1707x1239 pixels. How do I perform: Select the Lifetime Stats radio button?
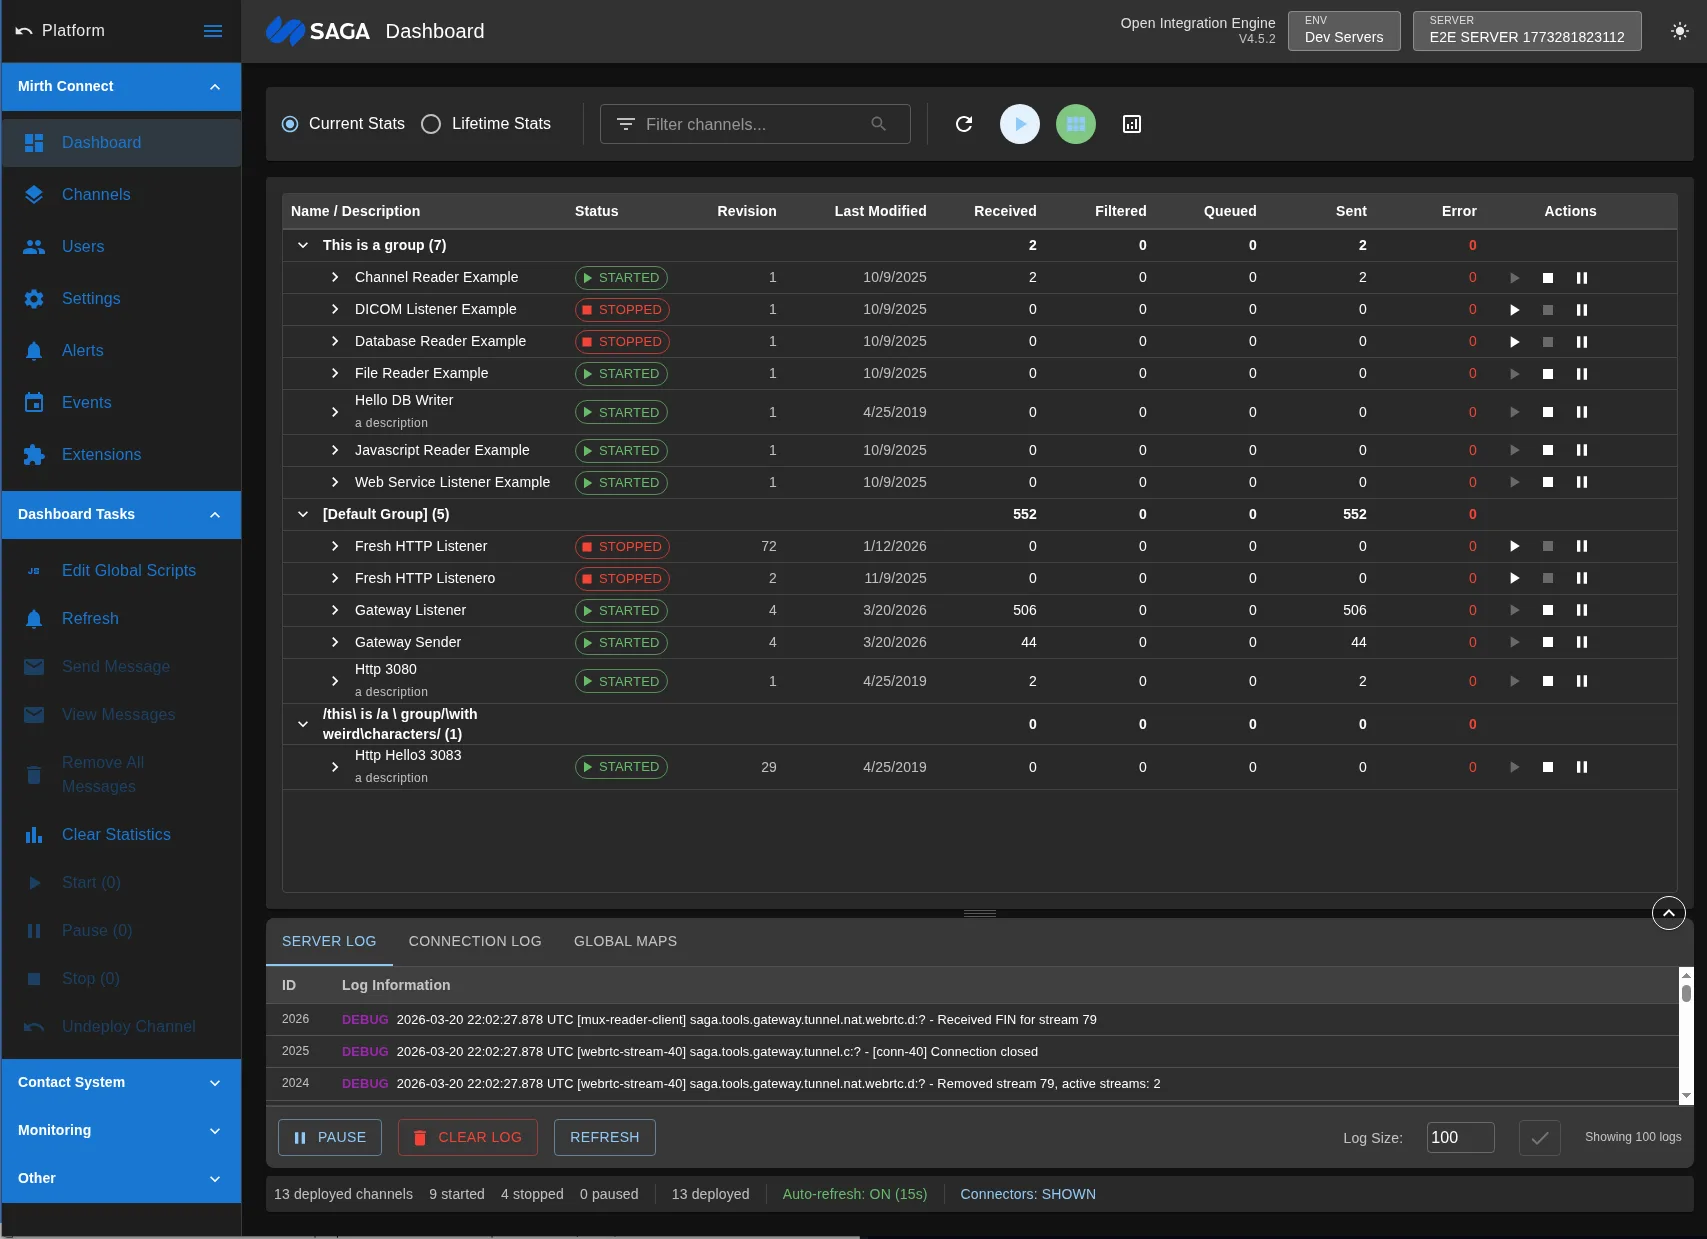click(431, 124)
